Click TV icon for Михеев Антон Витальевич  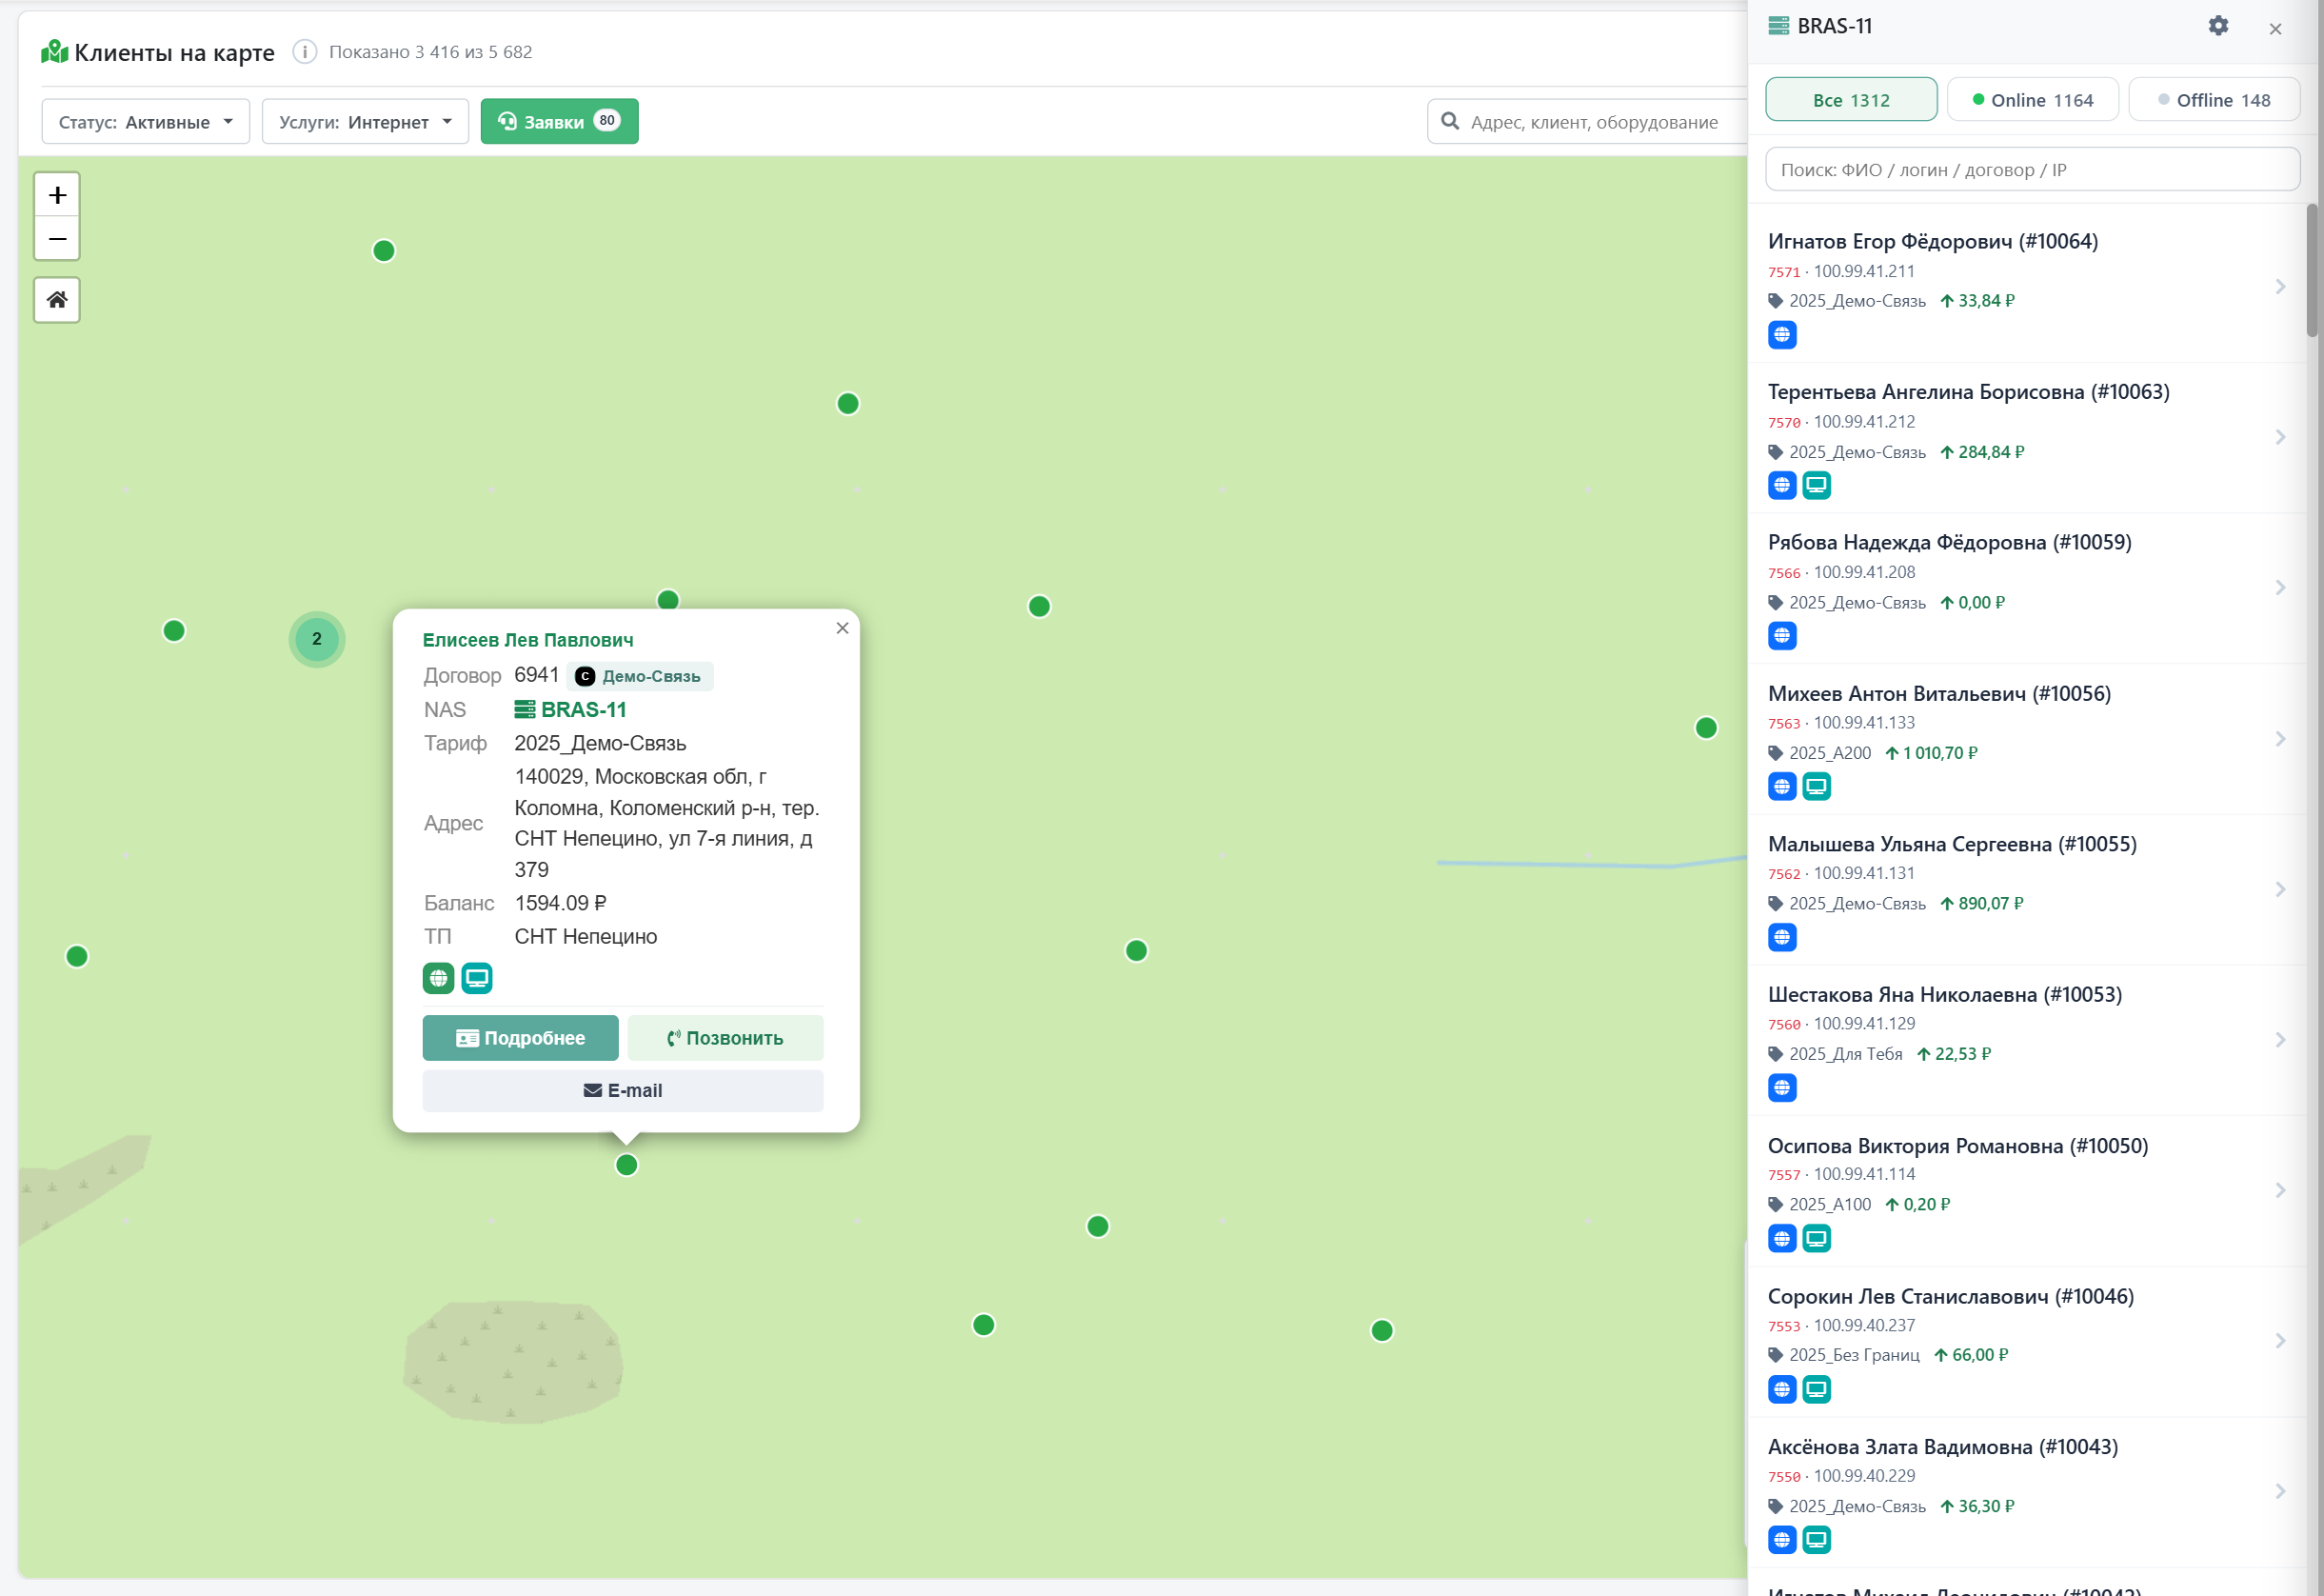coord(1816,787)
